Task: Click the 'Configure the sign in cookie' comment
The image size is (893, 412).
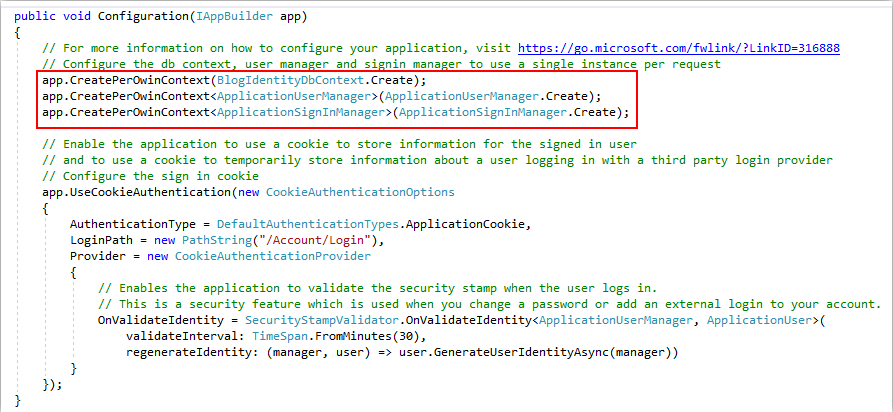Action: pyautogui.click(x=150, y=176)
